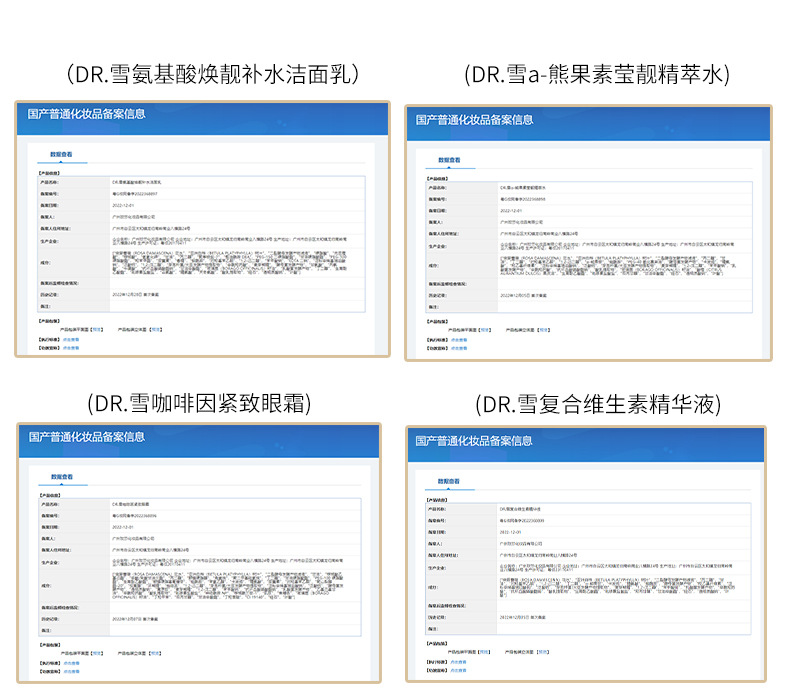
Task: Click 2022-12-01 filing date in 精萃水 panel
Action: [x=511, y=211]
